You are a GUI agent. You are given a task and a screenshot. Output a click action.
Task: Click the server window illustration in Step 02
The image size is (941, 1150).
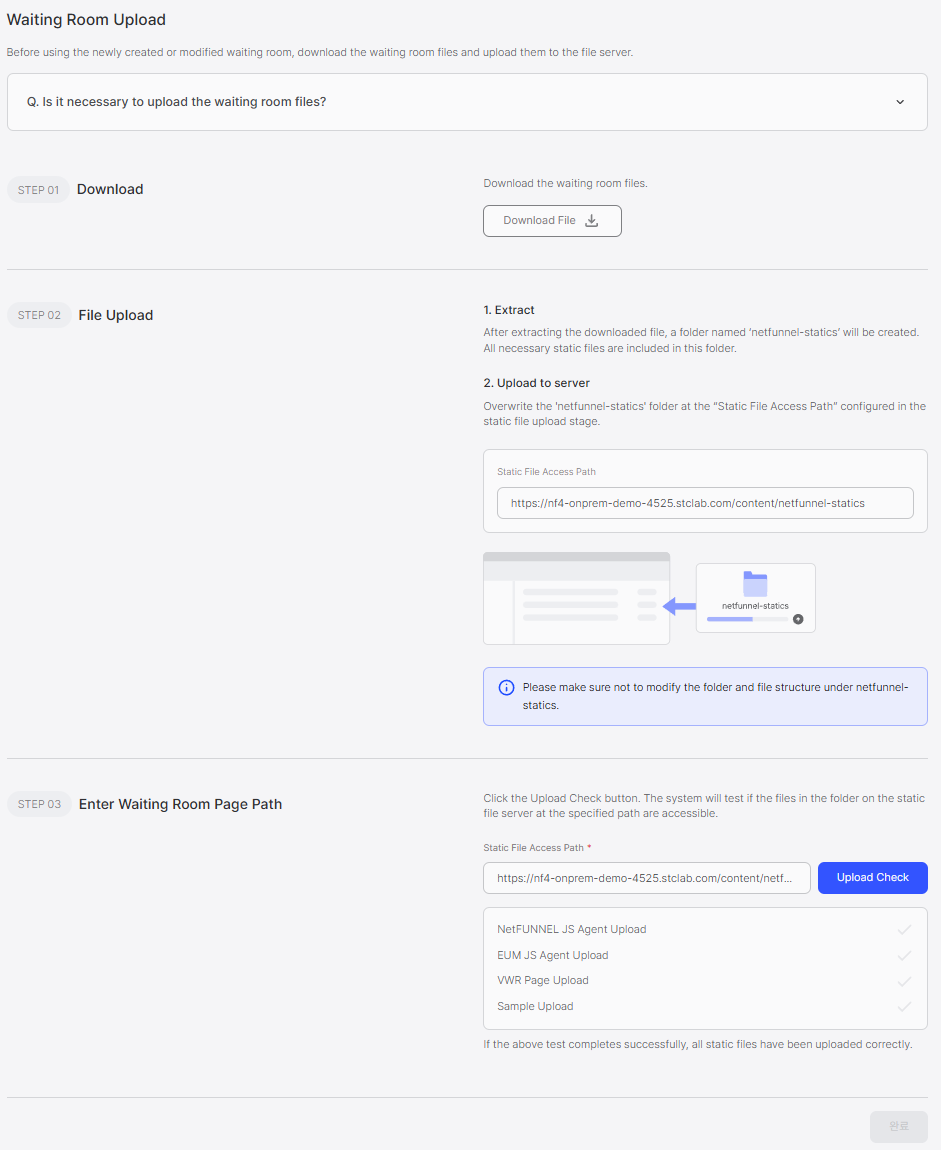pyautogui.click(x=576, y=596)
